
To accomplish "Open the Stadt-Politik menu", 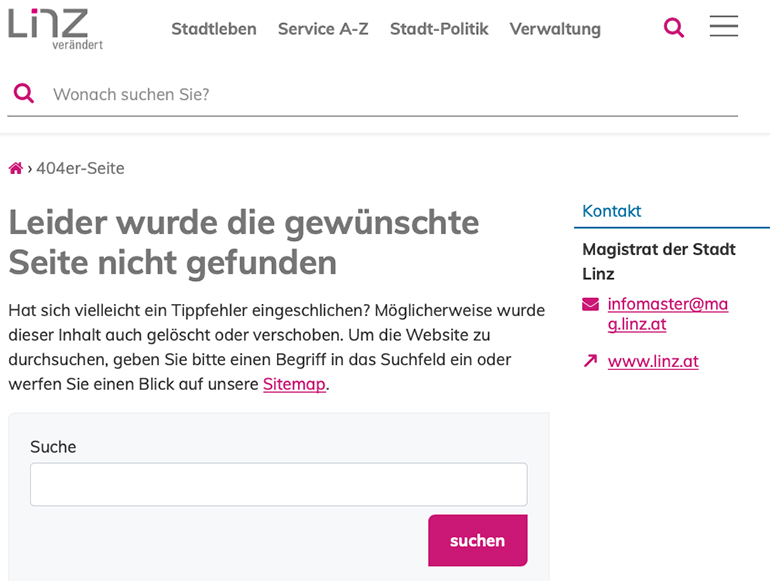I will click(x=439, y=29).
